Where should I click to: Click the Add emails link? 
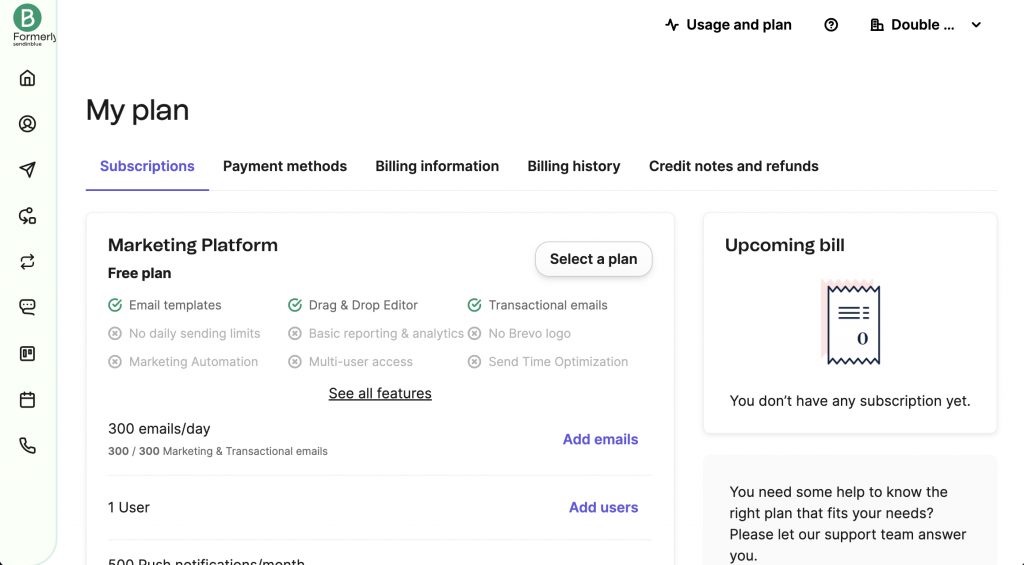(x=600, y=439)
